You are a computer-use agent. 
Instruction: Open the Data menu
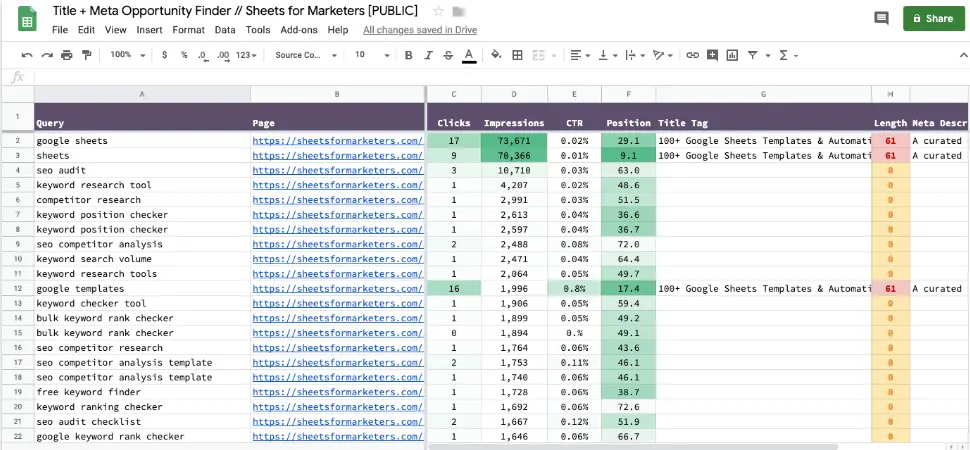tap(225, 30)
